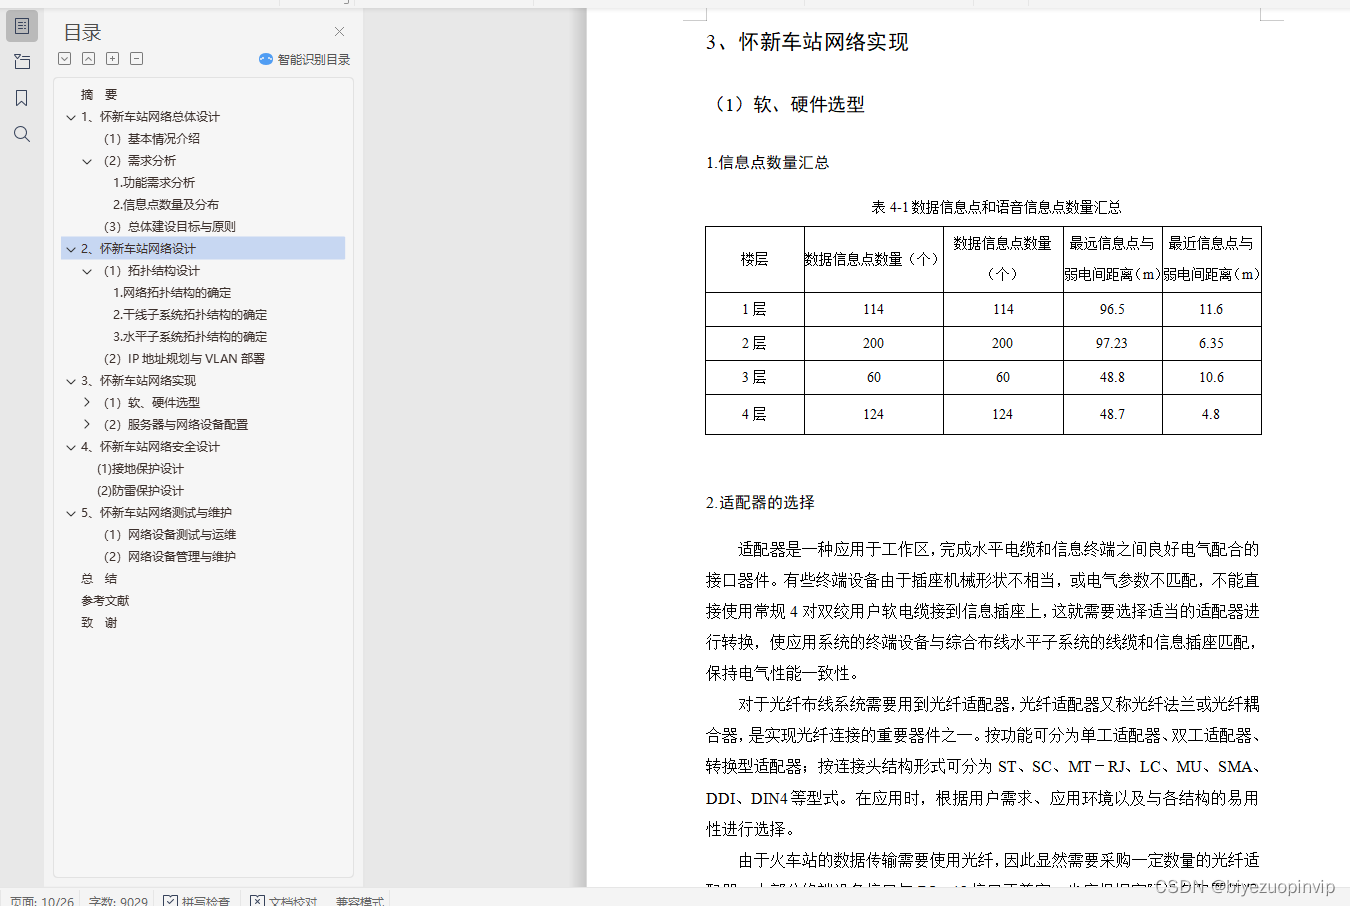Collapse the (2) 需求分析 subtree
Screen dimensions: 1350x906
point(86,160)
